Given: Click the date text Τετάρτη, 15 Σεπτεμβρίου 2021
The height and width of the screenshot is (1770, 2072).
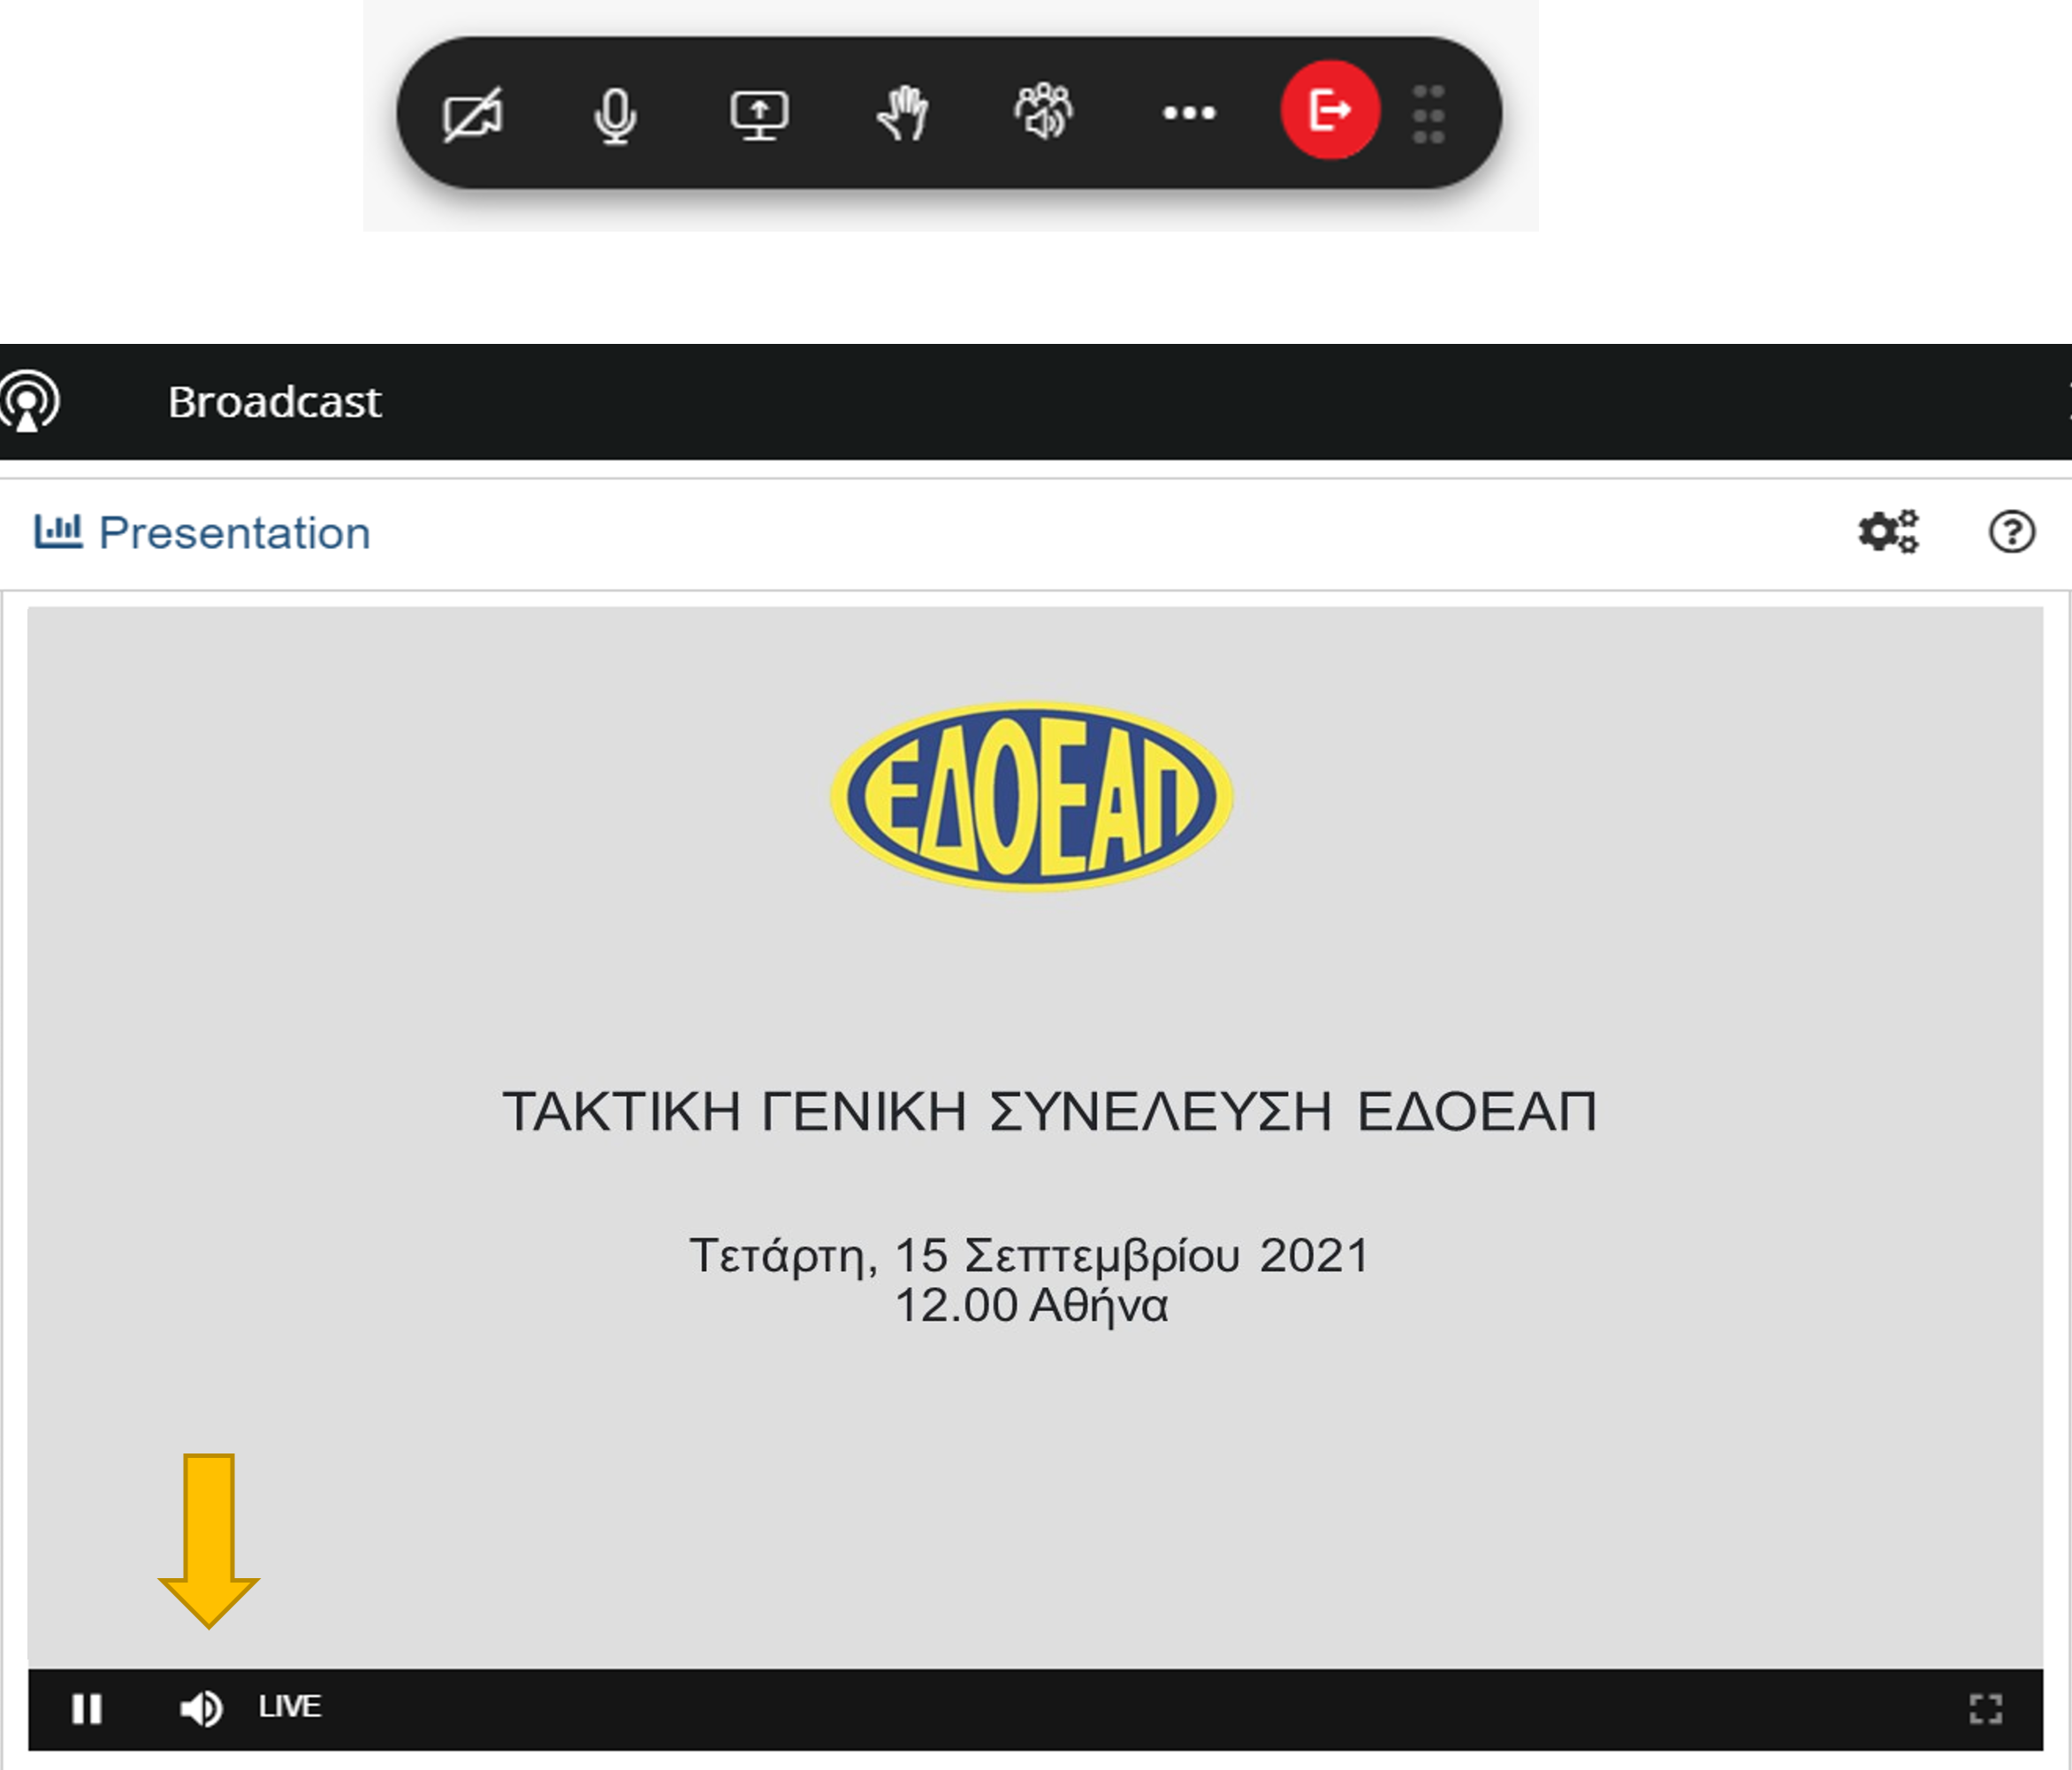Looking at the screenshot, I should click(x=1030, y=1256).
